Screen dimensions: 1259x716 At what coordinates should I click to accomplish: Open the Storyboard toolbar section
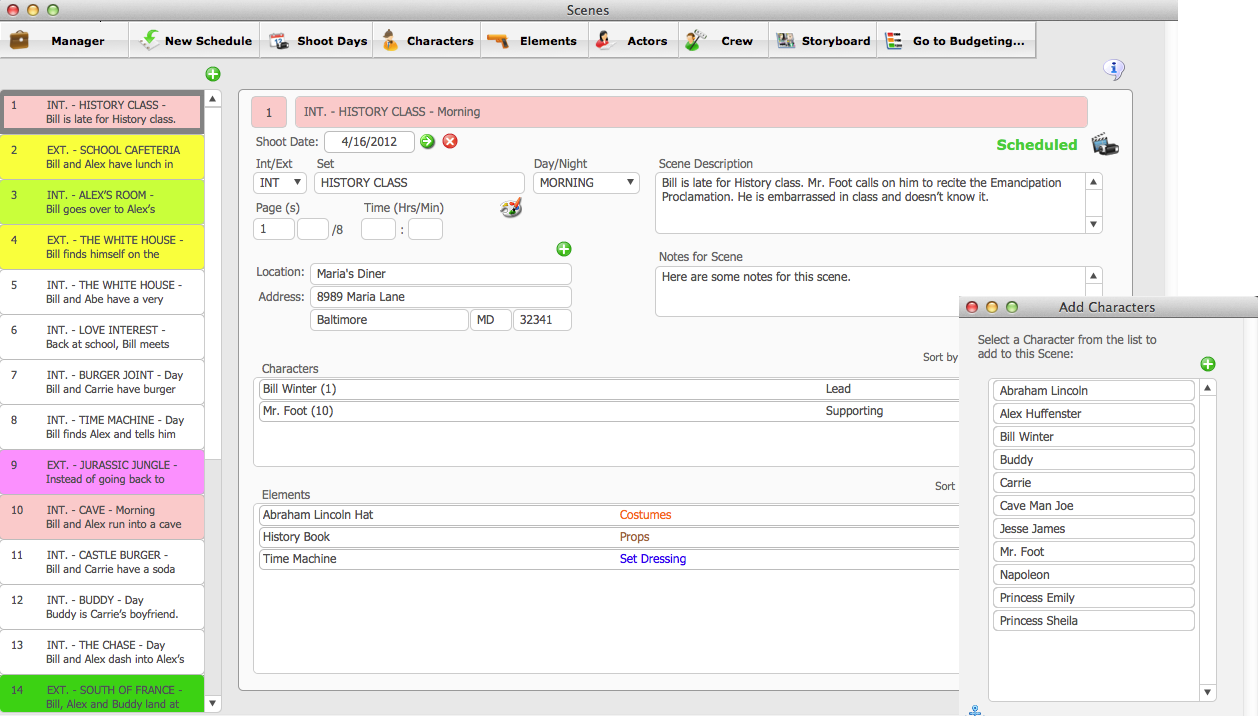[x=823, y=41]
